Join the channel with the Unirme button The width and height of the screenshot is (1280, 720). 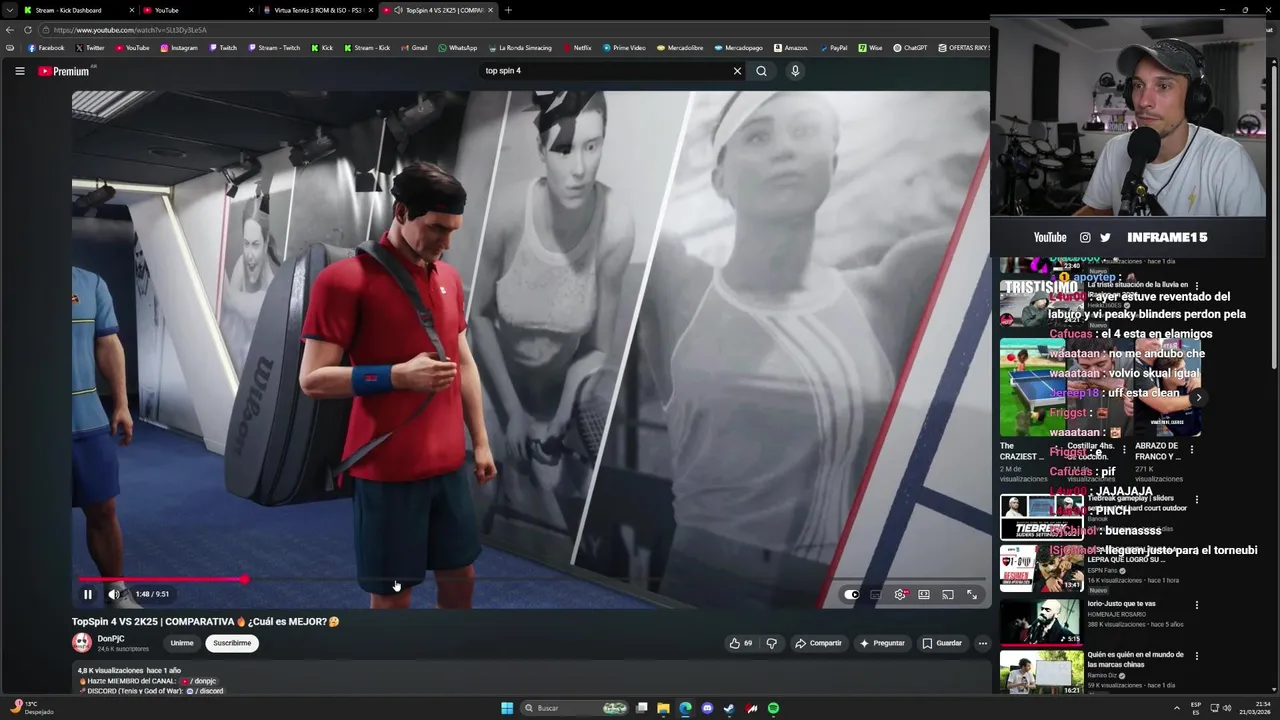[x=182, y=643]
